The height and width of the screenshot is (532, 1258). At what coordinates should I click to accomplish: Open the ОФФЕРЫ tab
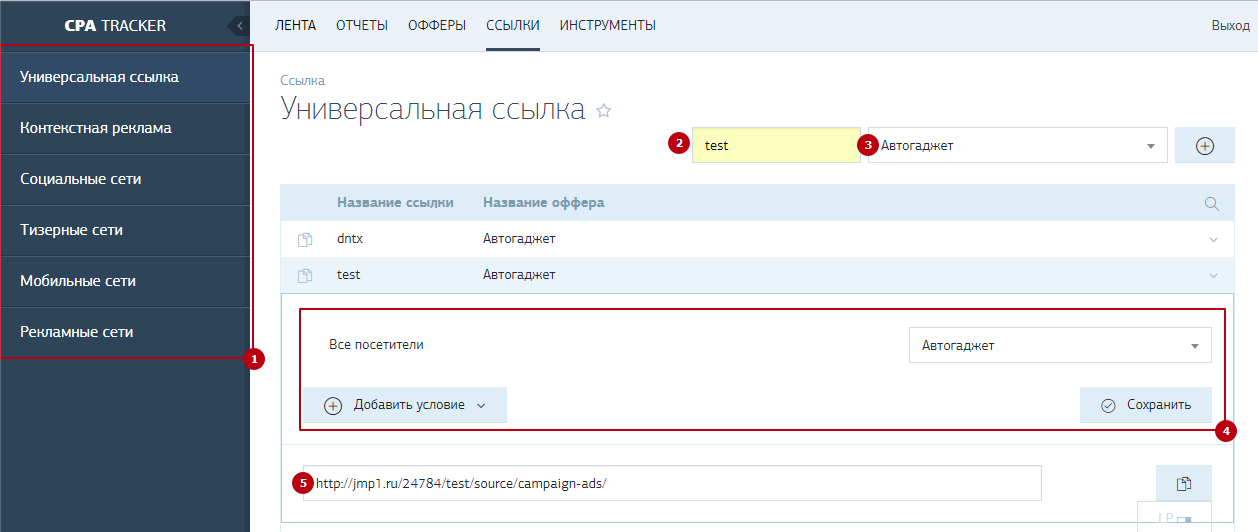point(437,26)
